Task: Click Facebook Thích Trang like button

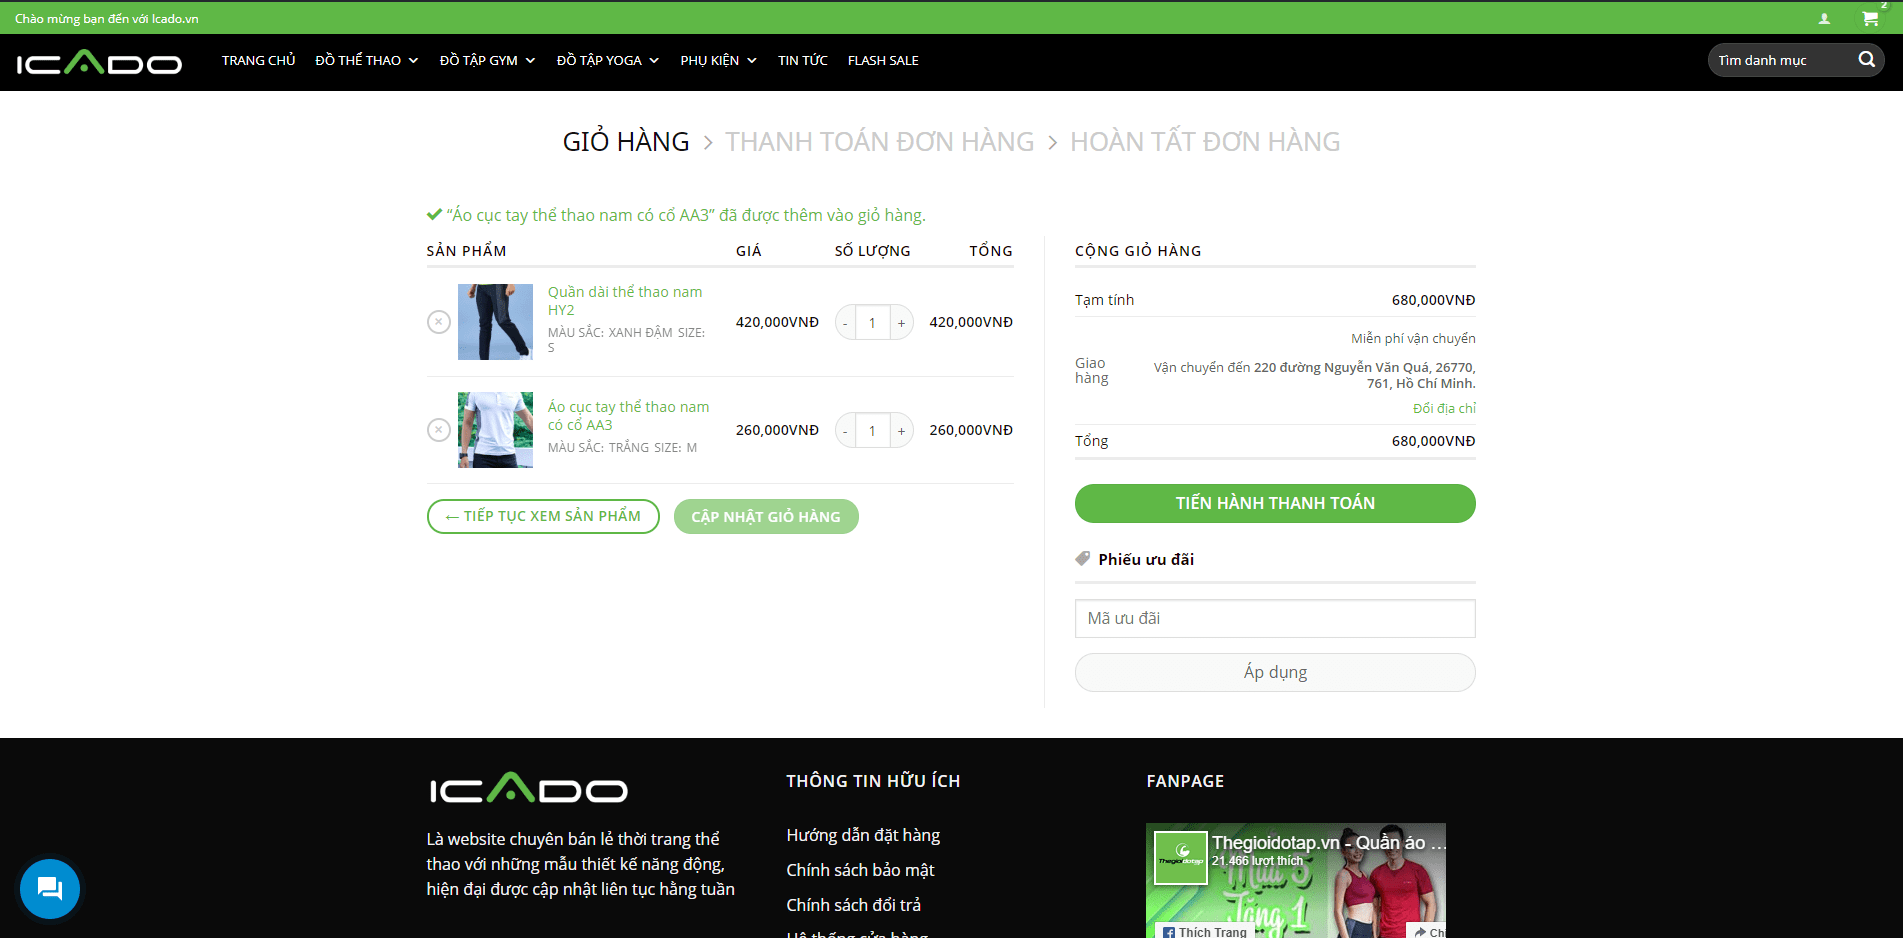Action: click(1205, 931)
